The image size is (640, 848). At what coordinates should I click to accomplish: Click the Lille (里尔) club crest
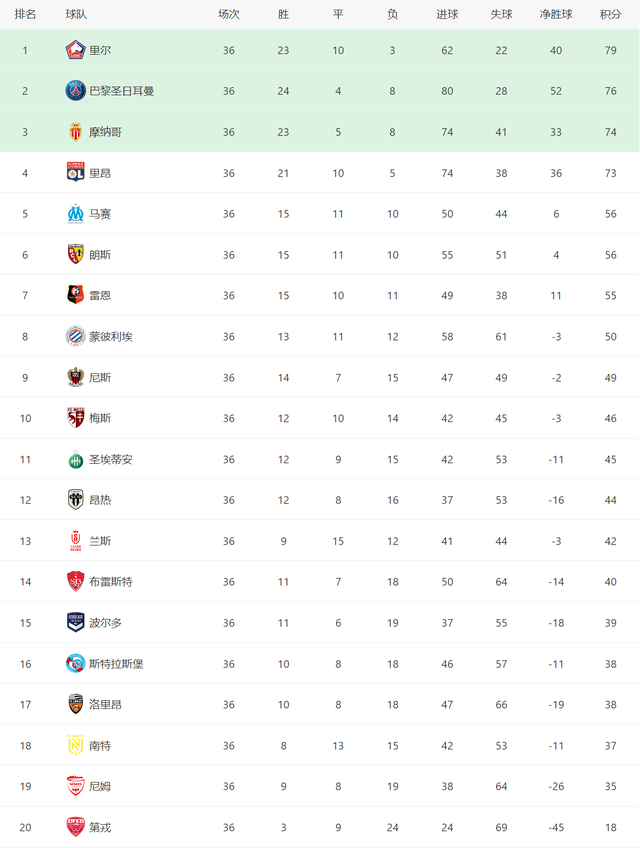75,50
